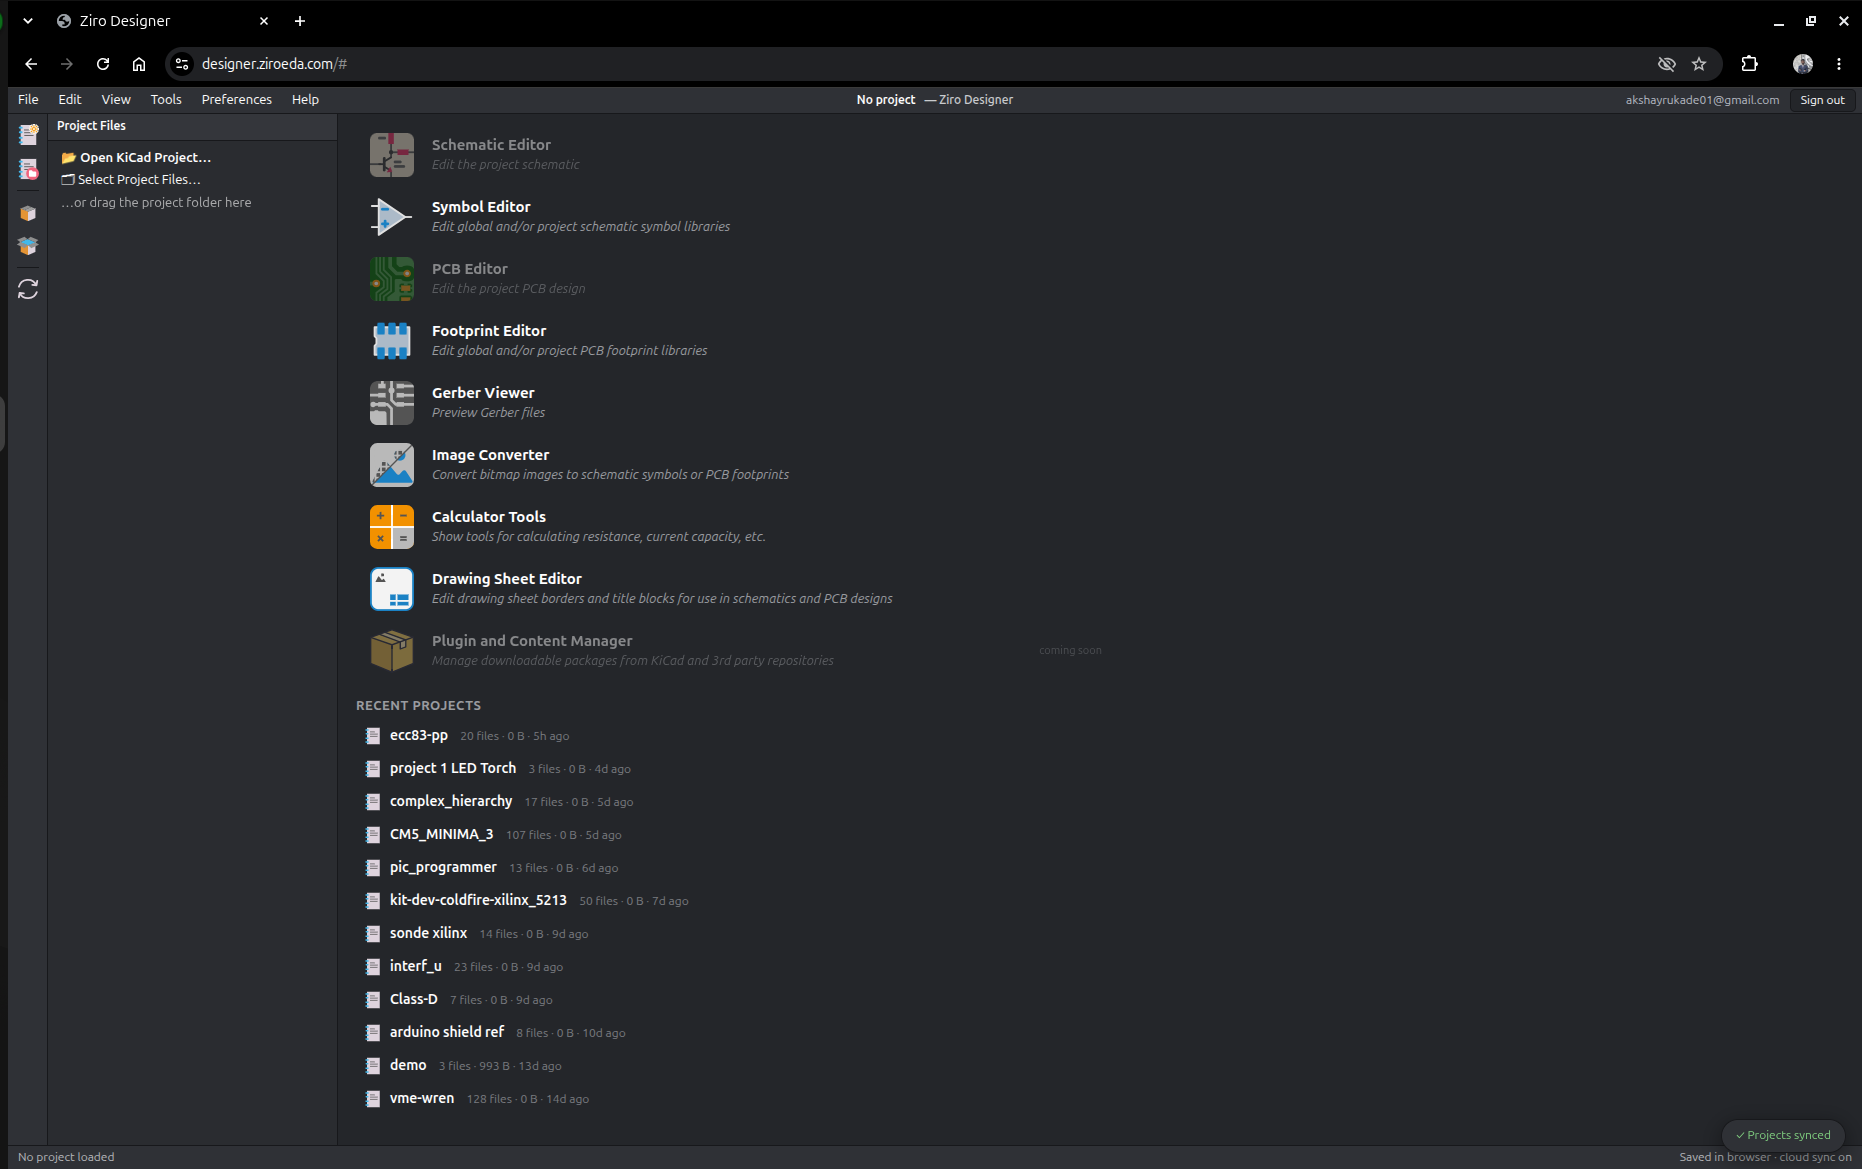The height and width of the screenshot is (1169, 1862).
Task: Launch the Symbol Editor icon
Action: pos(392,217)
